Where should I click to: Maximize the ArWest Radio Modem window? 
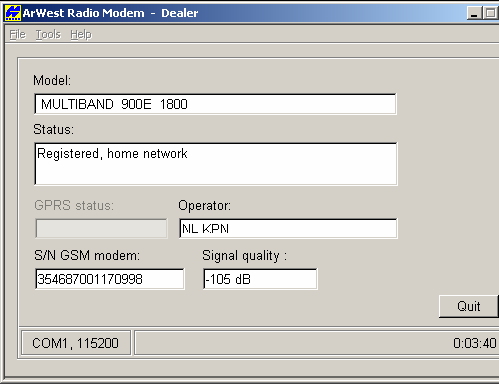pyautogui.click(x=490, y=13)
